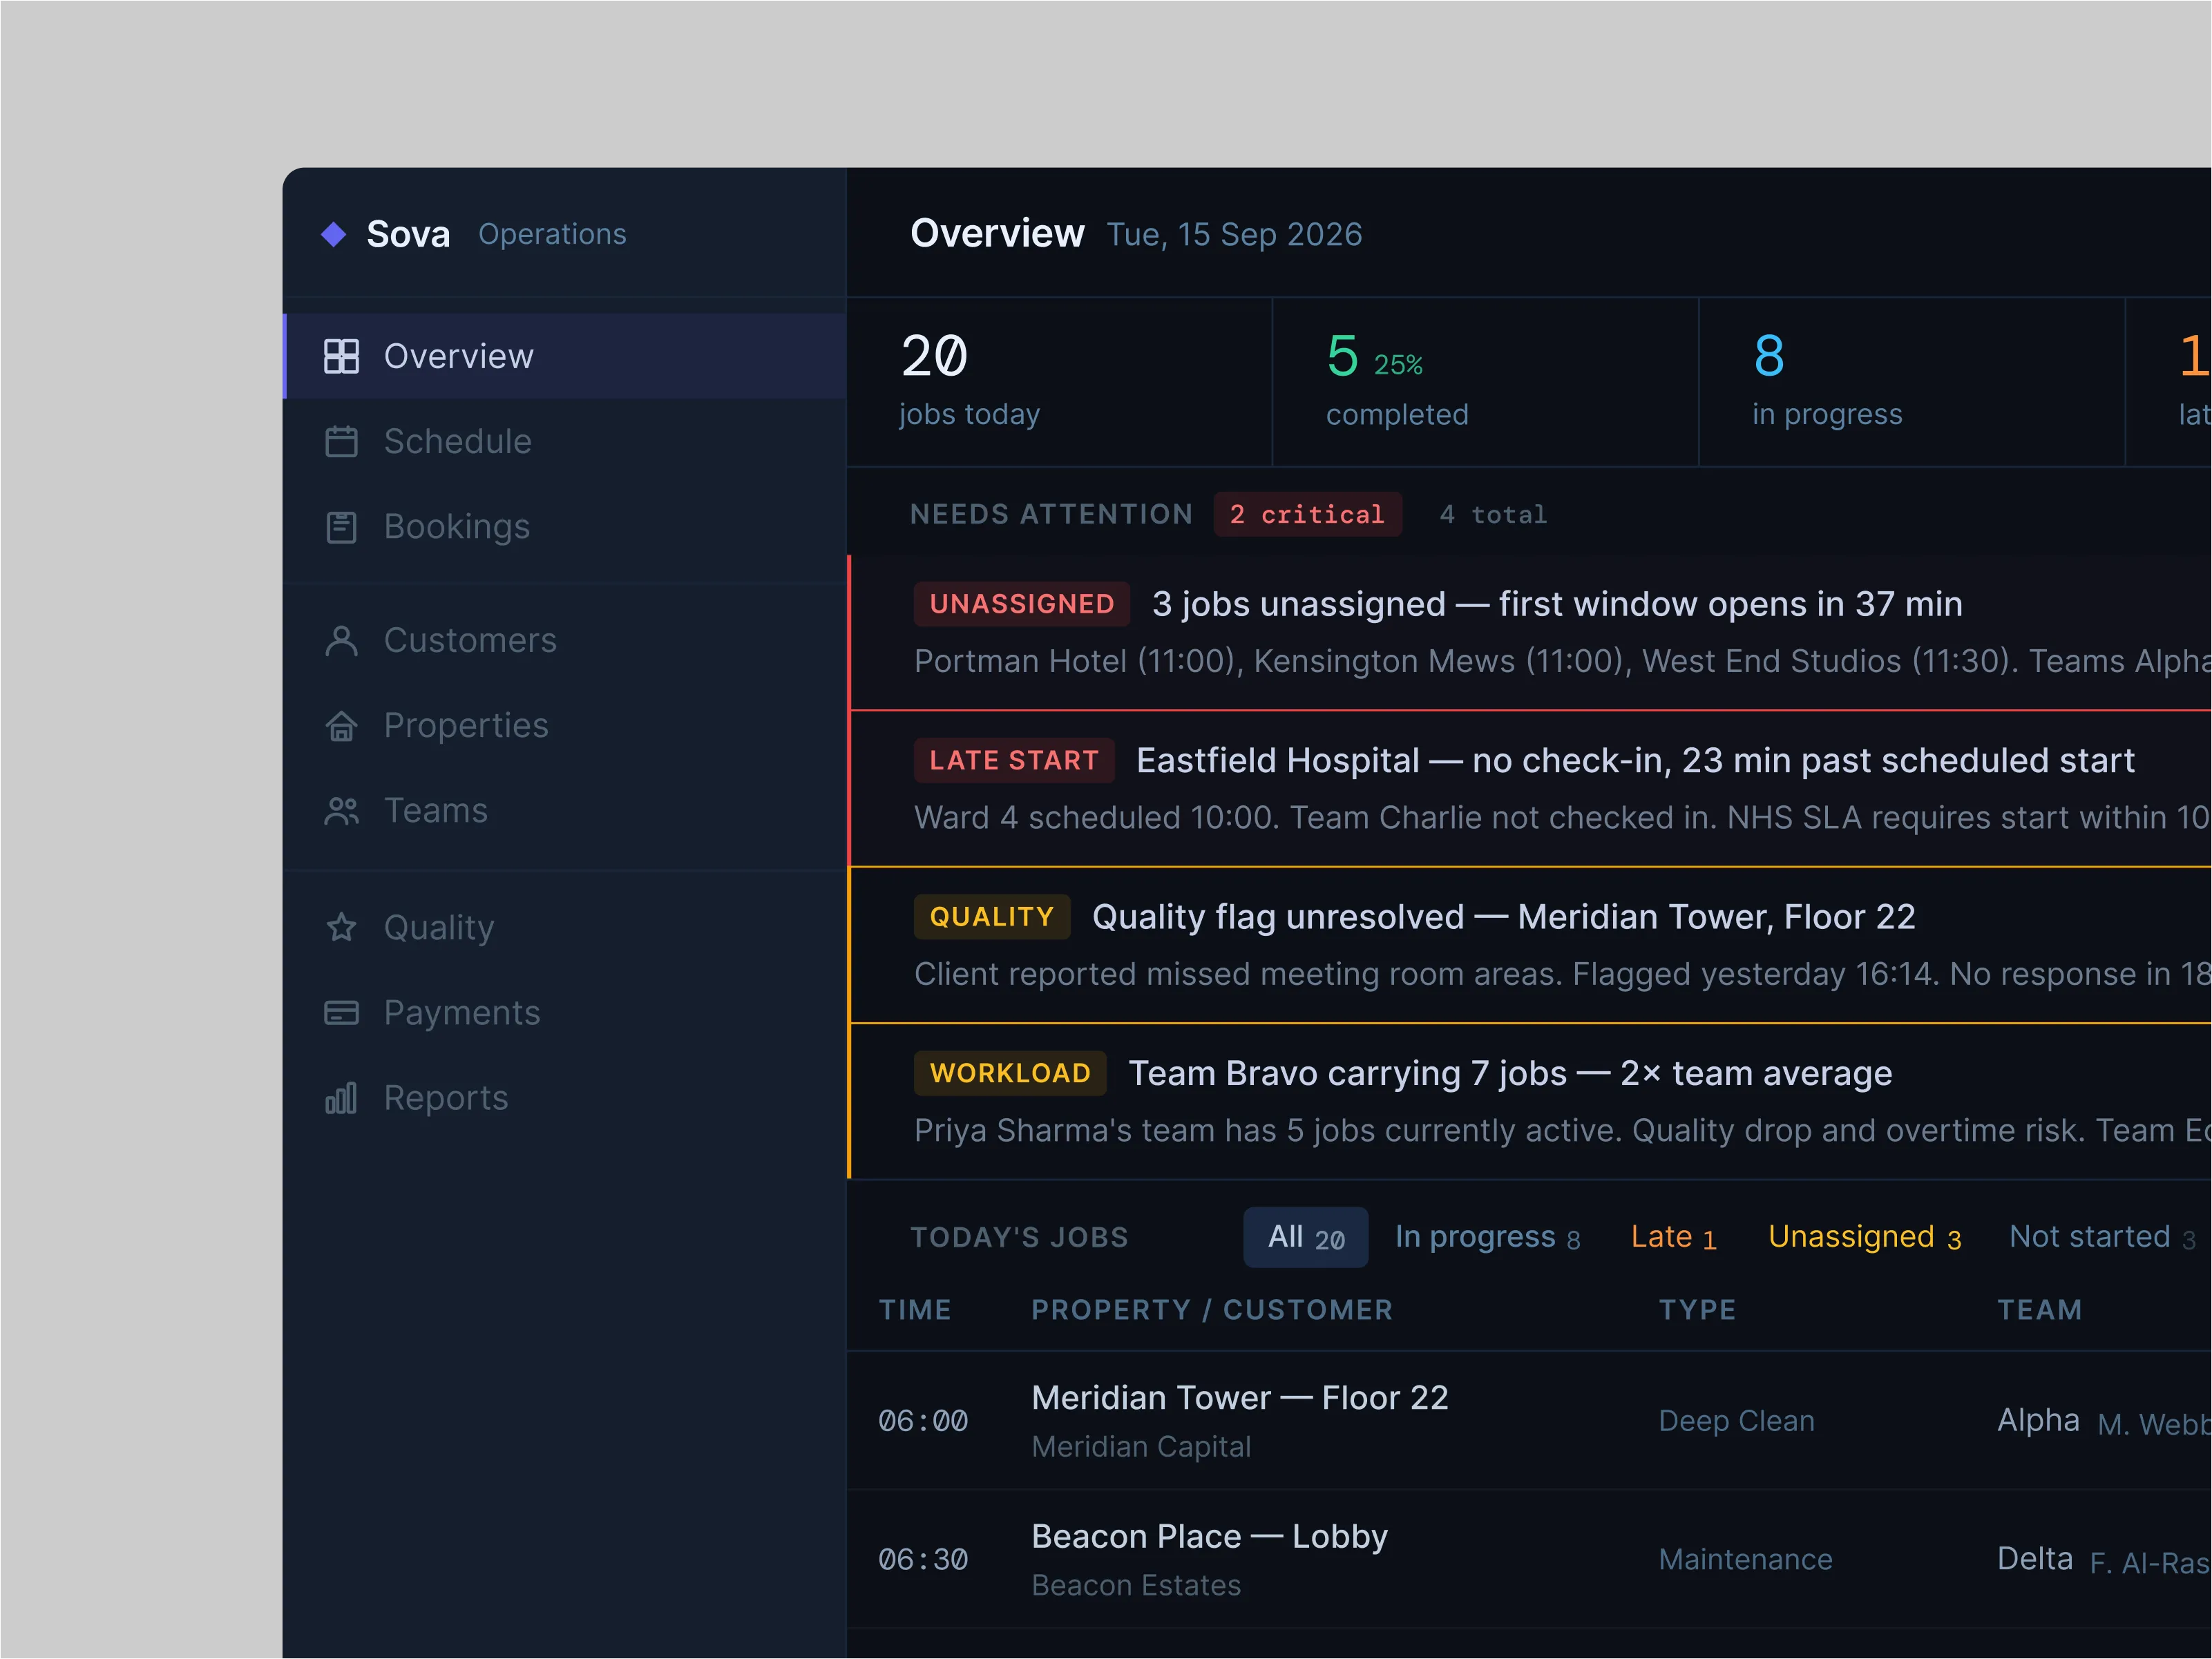The image size is (2212, 1659).
Task: Click the Payments card icon
Action: (x=341, y=1013)
